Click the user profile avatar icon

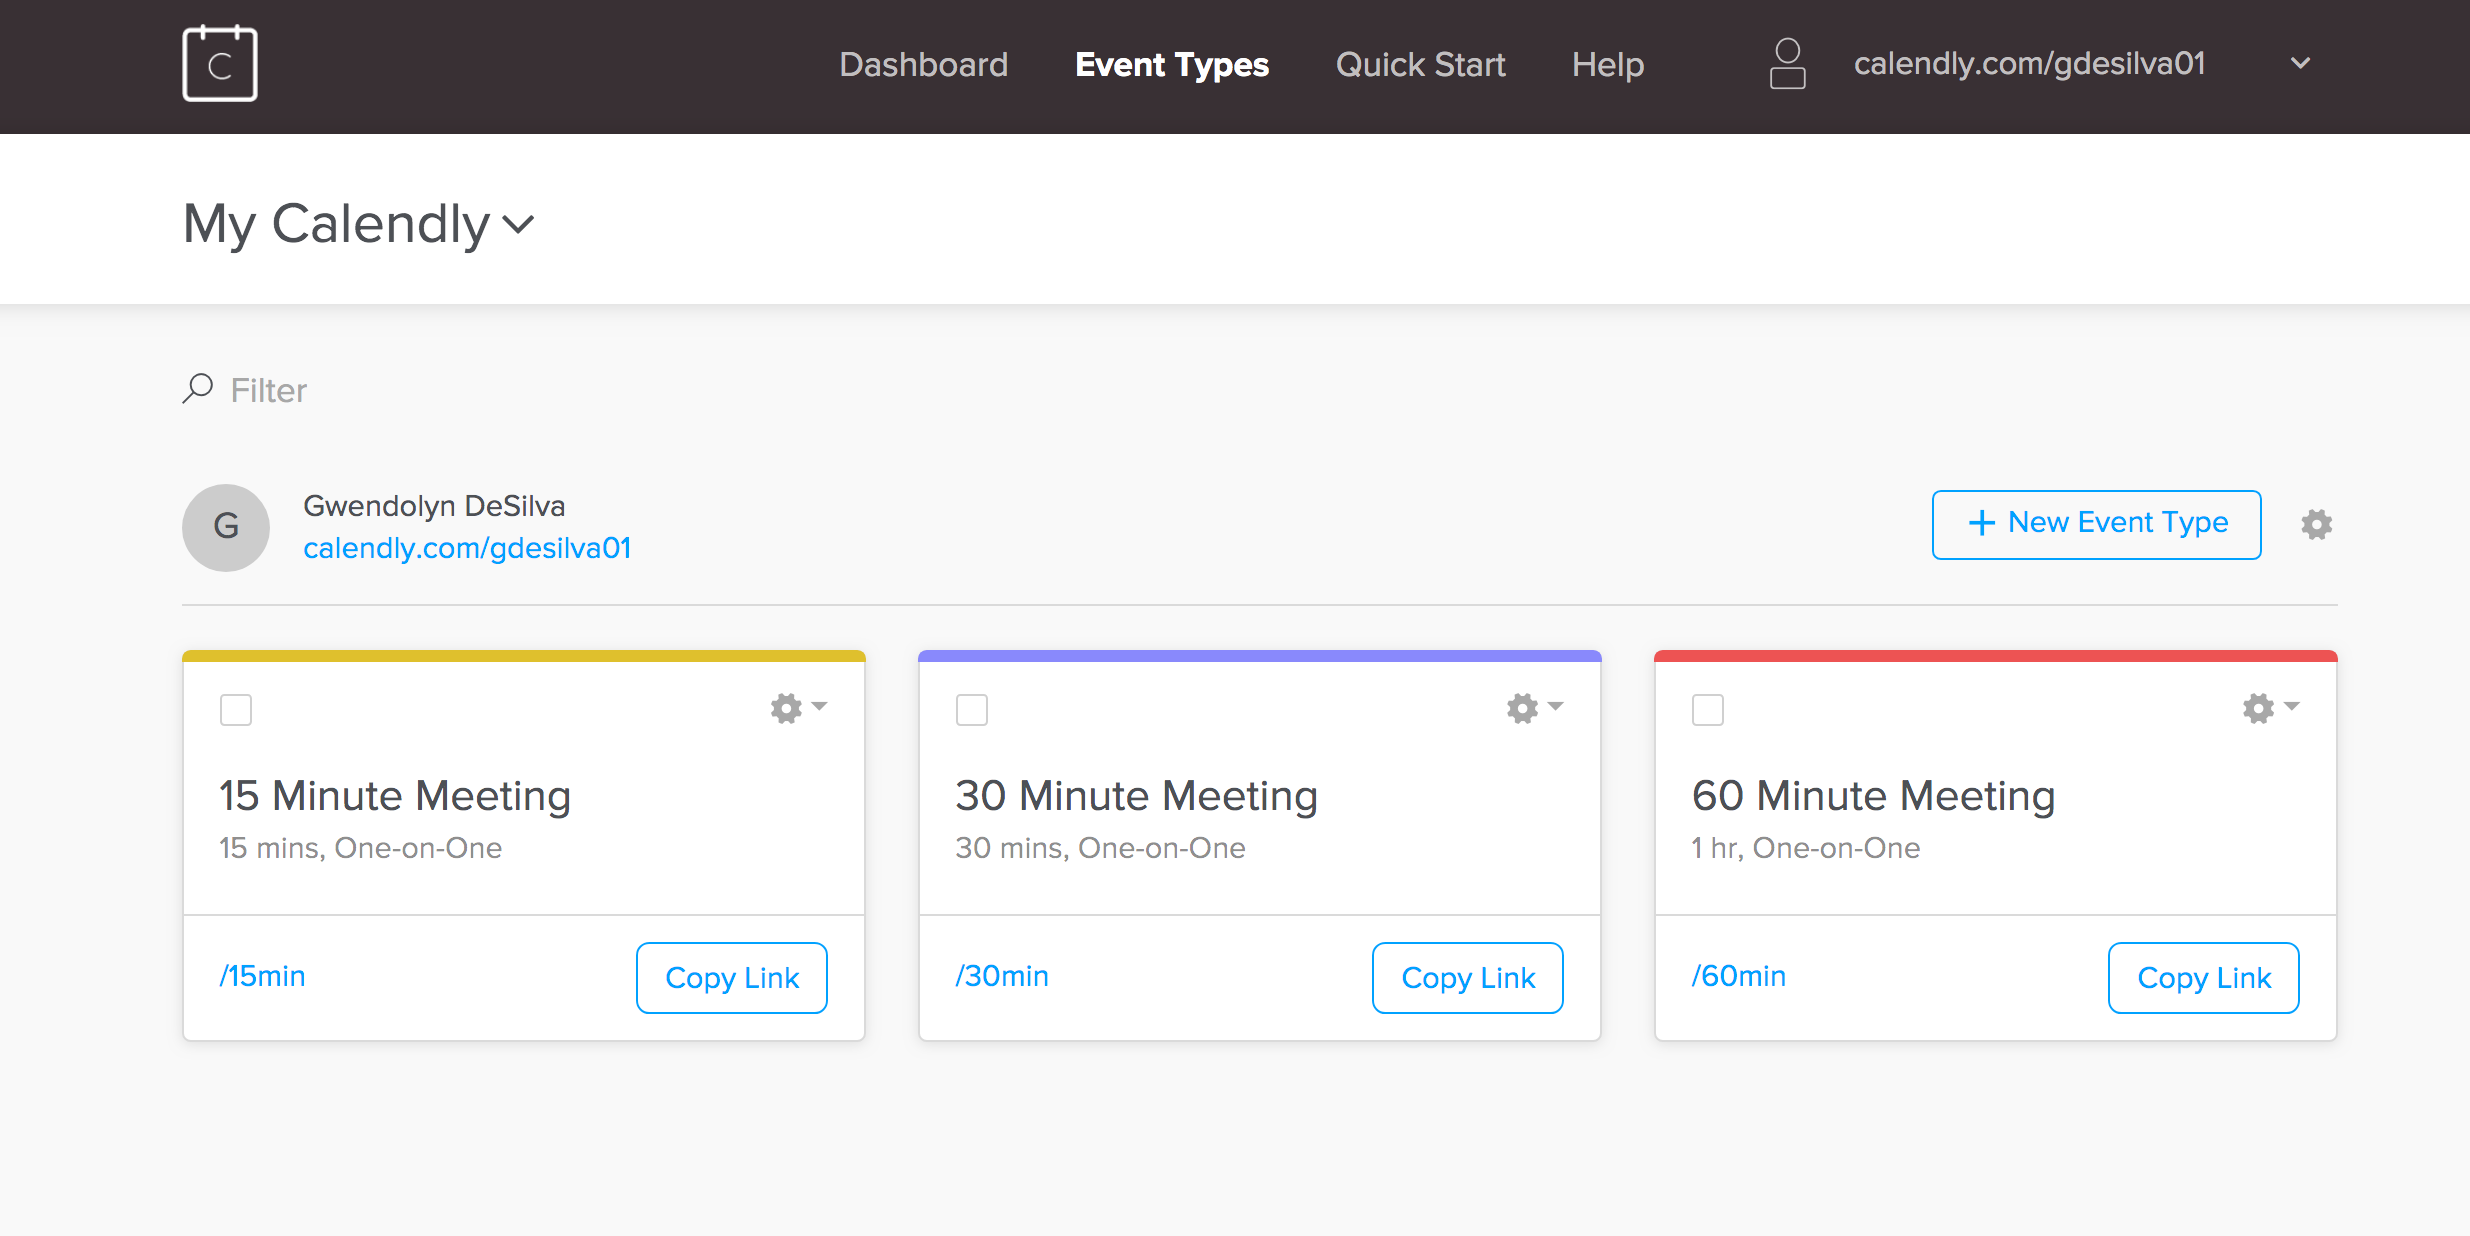[x=1787, y=64]
